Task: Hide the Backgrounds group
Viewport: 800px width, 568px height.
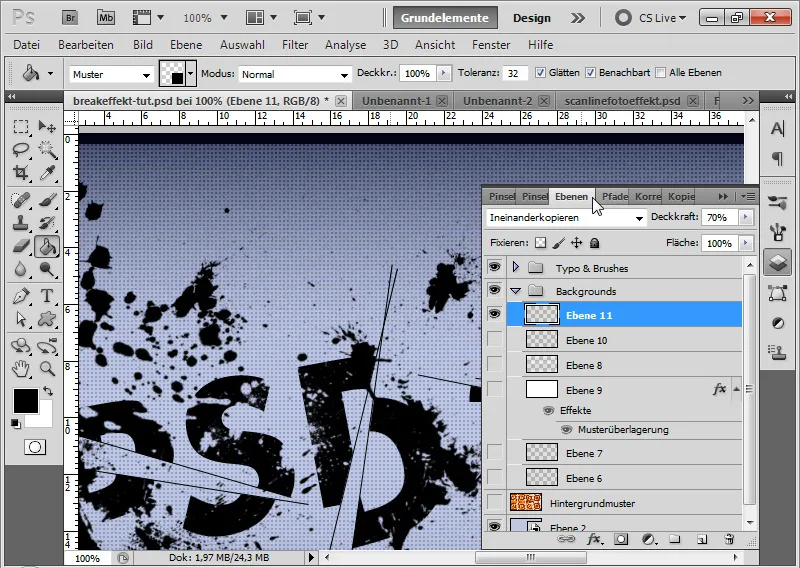Action: 494,290
